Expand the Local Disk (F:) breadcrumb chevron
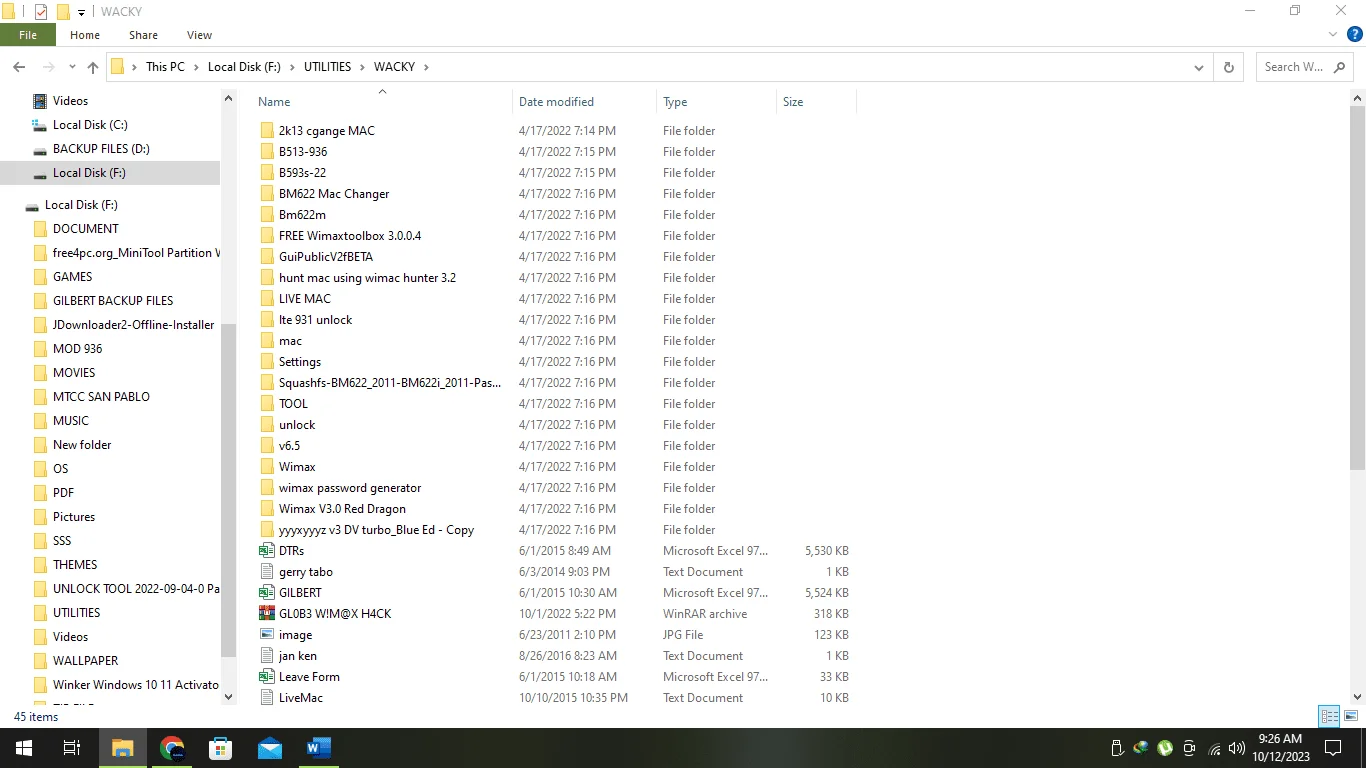The width and height of the screenshot is (1366, 768). pos(292,67)
